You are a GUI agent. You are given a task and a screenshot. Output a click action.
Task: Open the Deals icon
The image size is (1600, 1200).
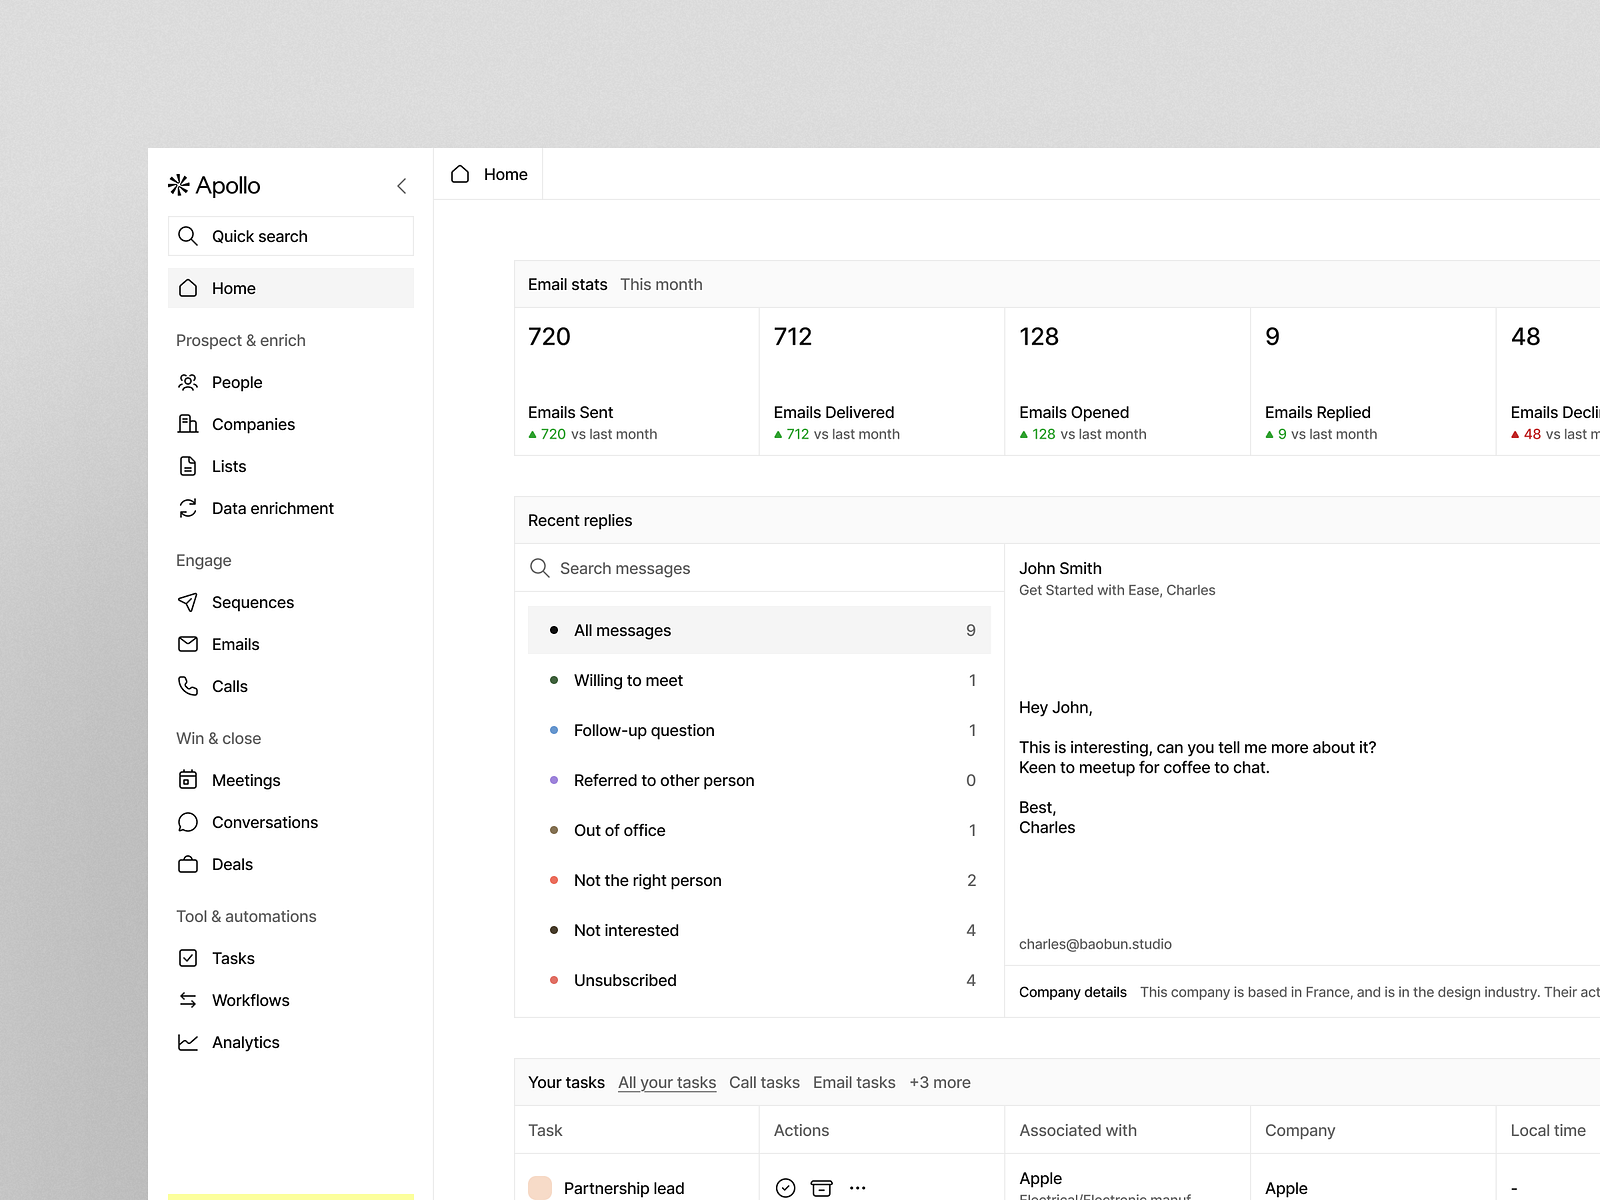pos(188,864)
